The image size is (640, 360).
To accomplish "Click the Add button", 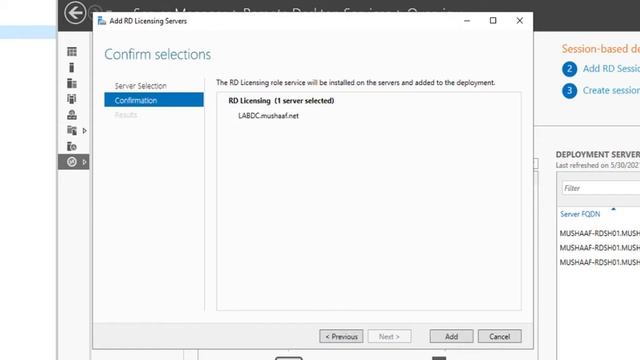I will 451,336.
